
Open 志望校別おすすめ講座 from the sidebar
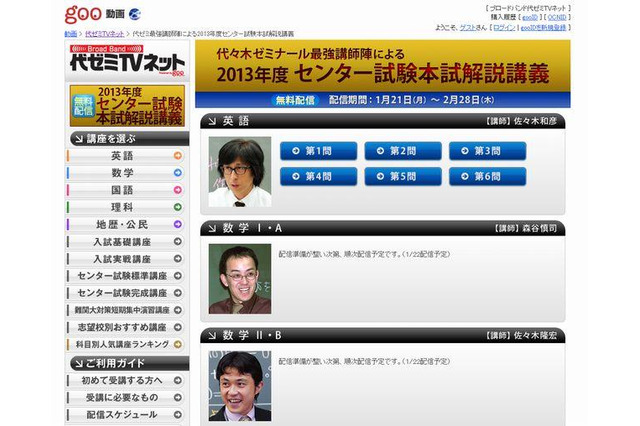(x=125, y=327)
